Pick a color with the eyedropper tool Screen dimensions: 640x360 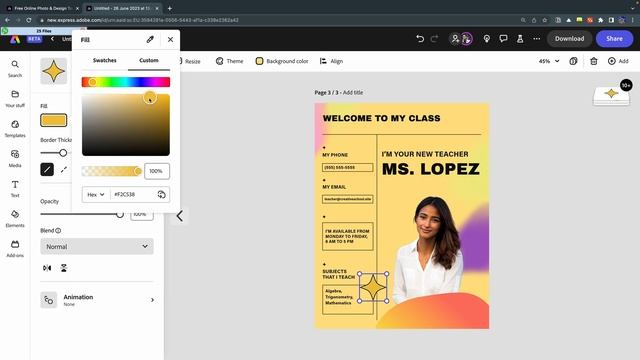(x=150, y=39)
